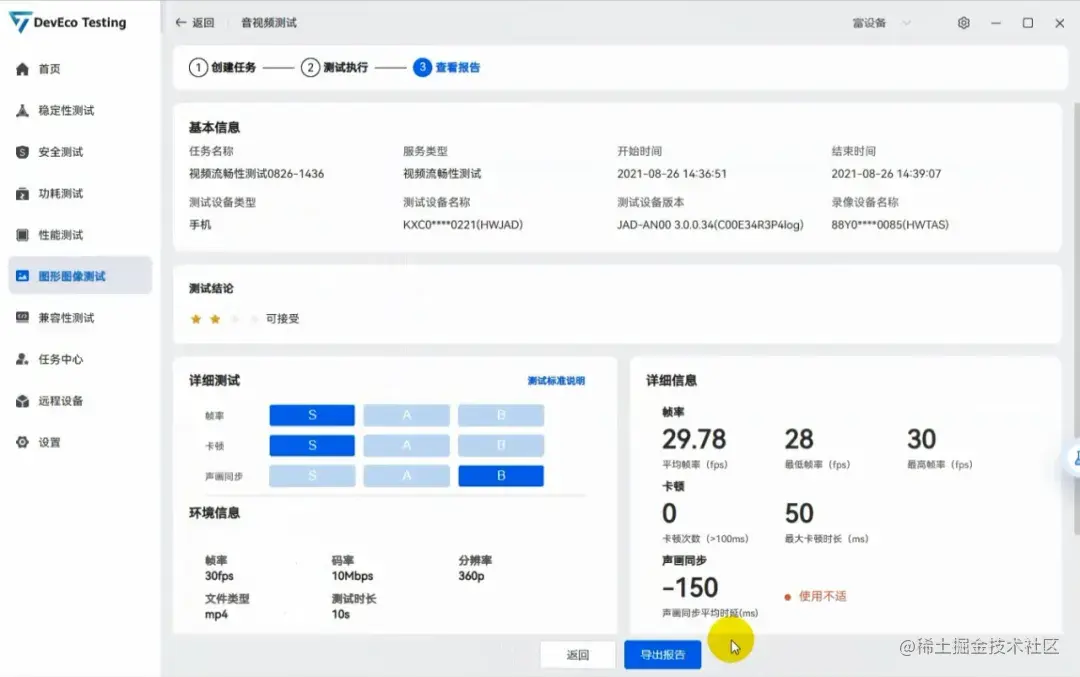Open the 设置 gear icon in sidebar
1080x677 pixels.
pyautogui.click(x=22, y=442)
